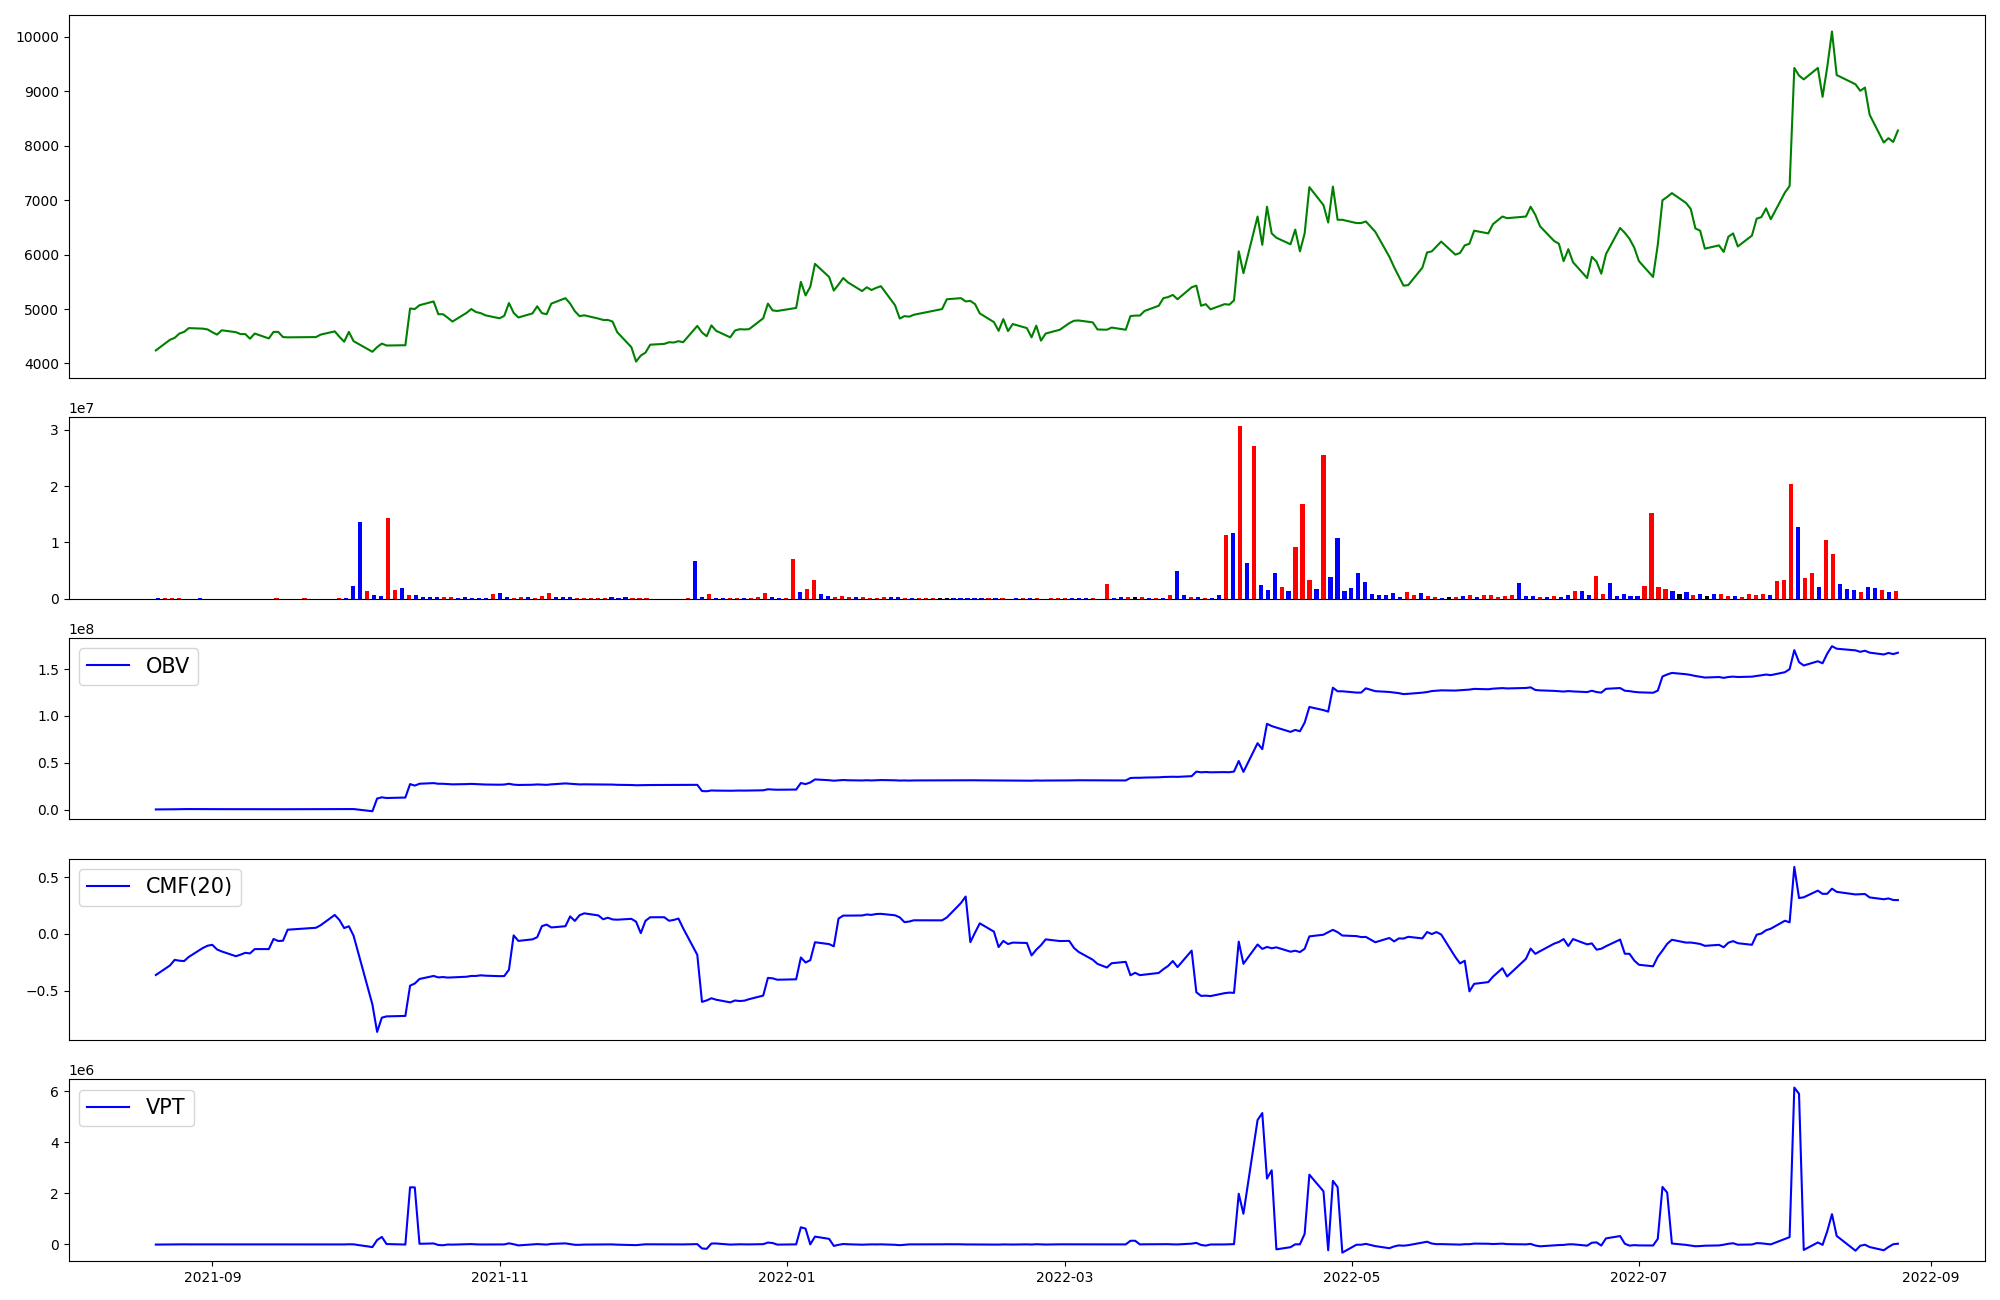Click the 4000 price axis label
2000x1300 pixels.
click(41, 364)
